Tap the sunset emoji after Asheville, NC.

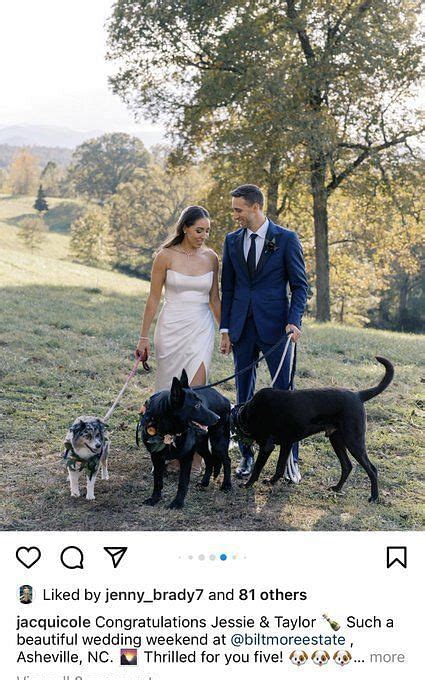pos(129,657)
